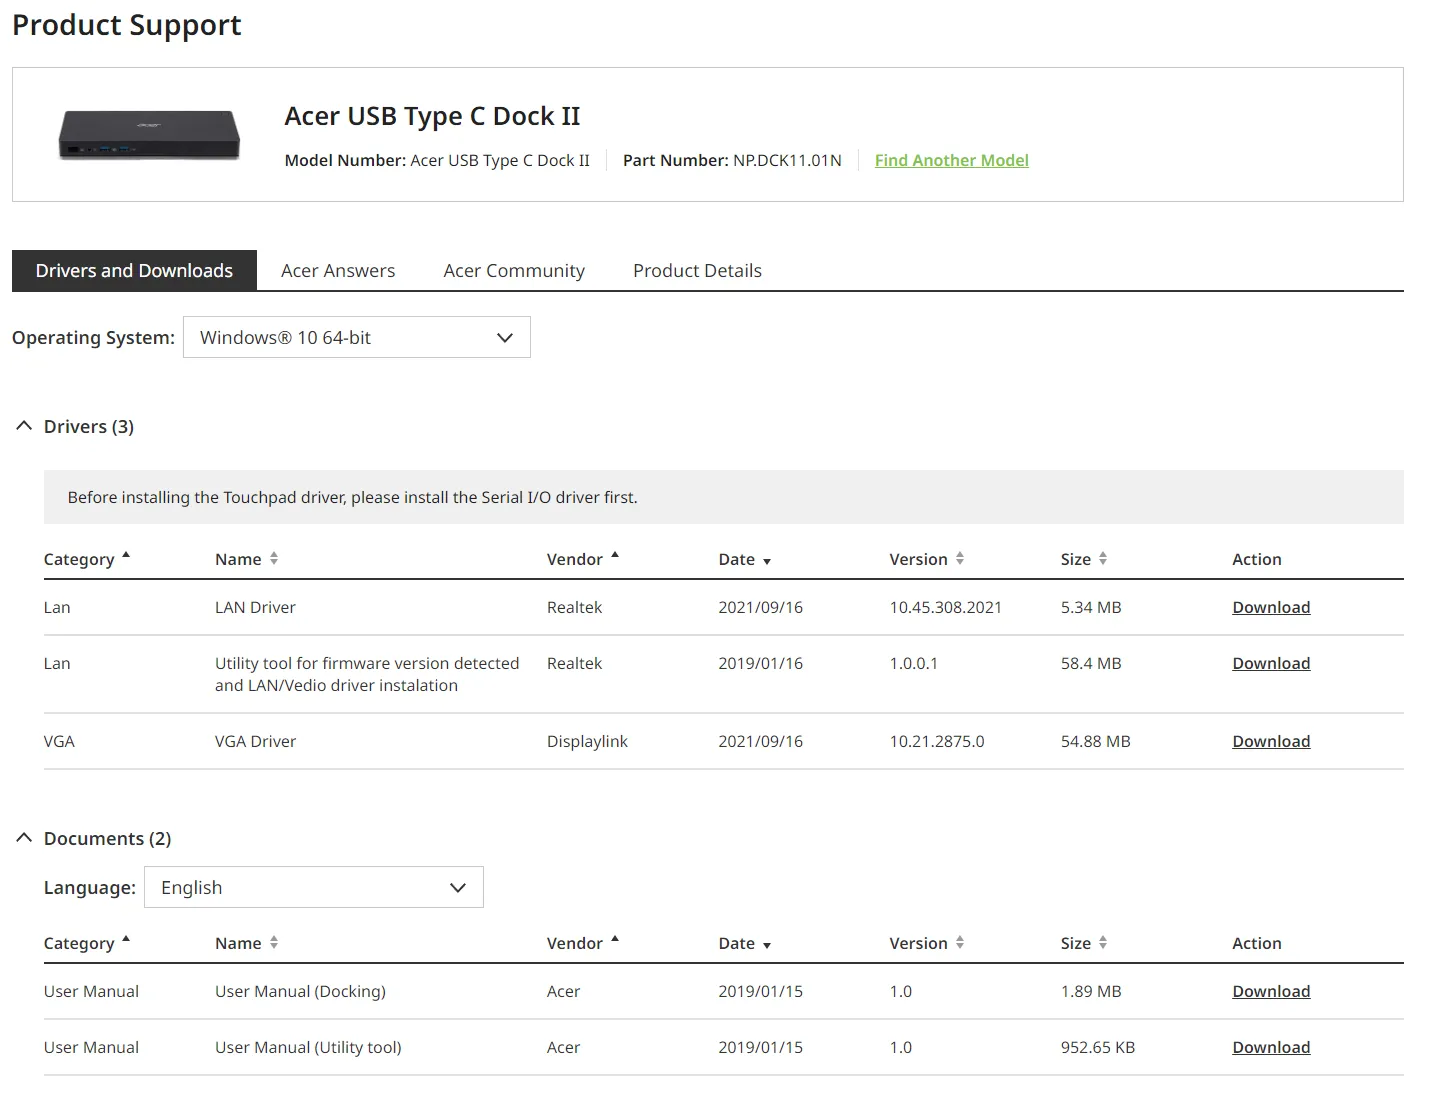Click version 10.45.308.2021 cell
Viewport: 1432px width, 1099px height.
click(945, 607)
